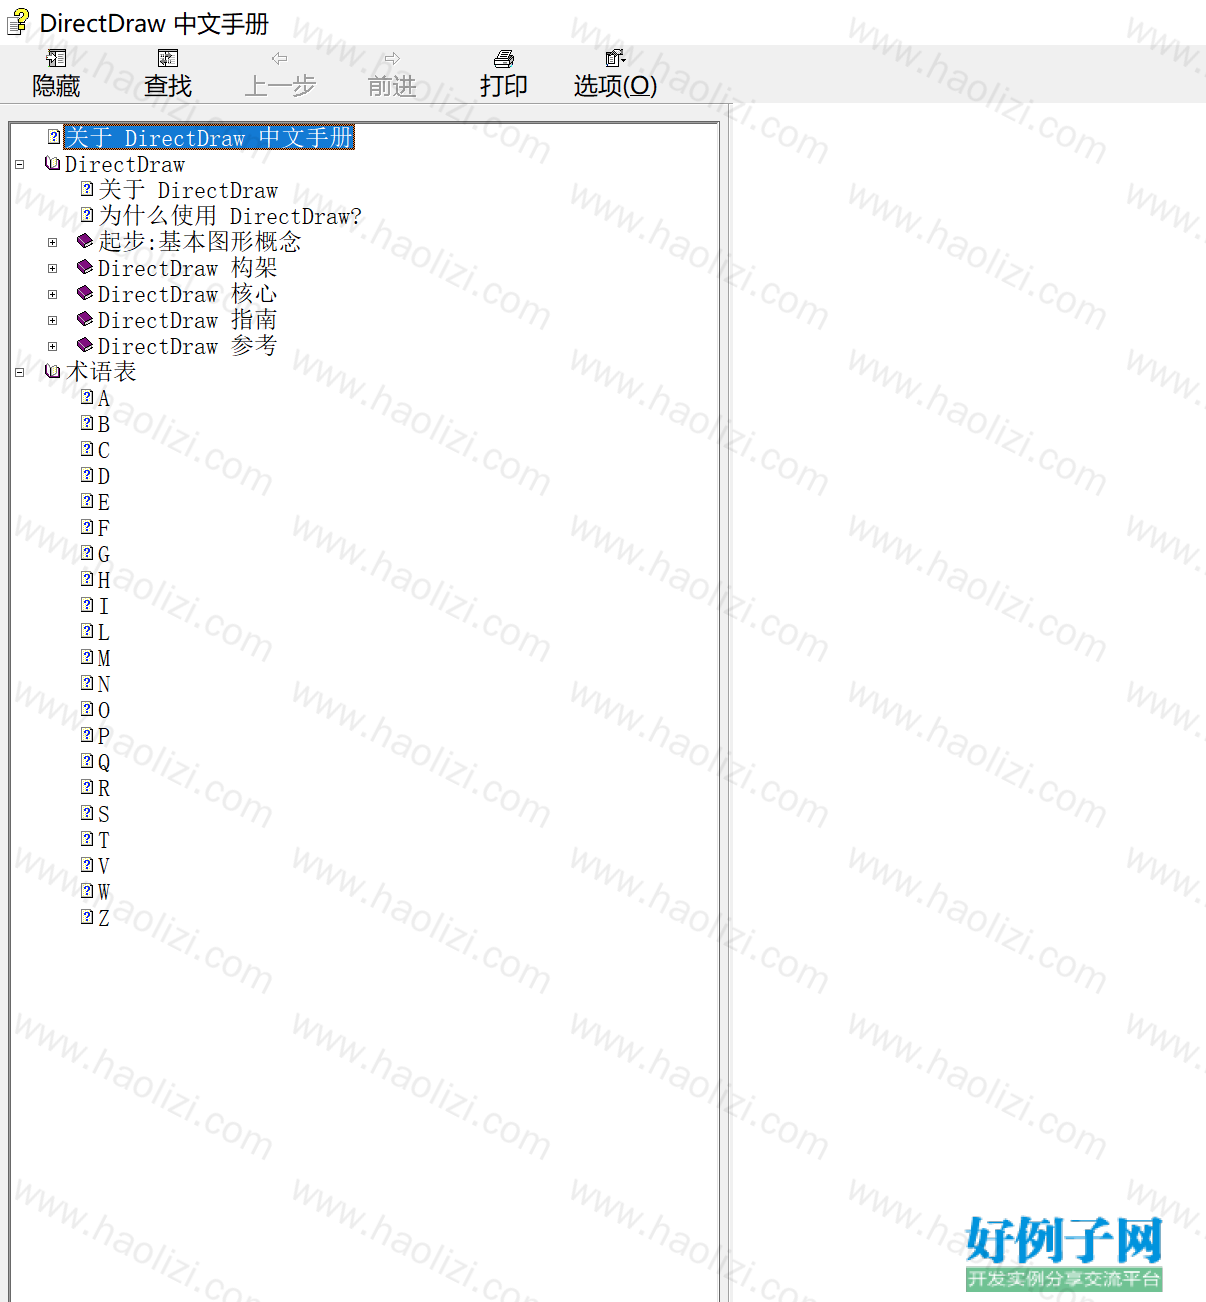This screenshot has height=1302, width=1206.
Task: Open glossary letter L
Action: pyautogui.click(x=104, y=632)
